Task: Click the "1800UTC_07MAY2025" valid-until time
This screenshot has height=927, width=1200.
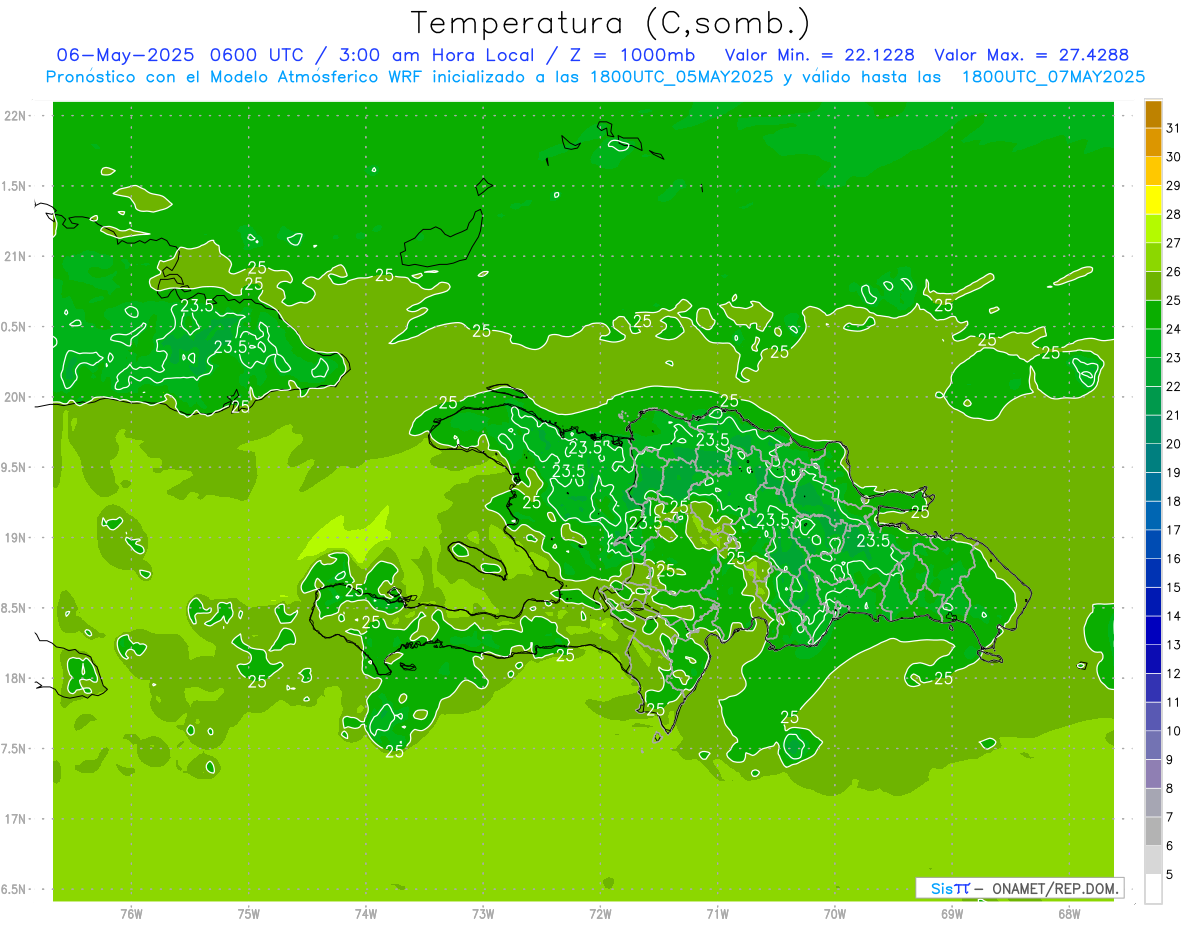Action: 1053,77
